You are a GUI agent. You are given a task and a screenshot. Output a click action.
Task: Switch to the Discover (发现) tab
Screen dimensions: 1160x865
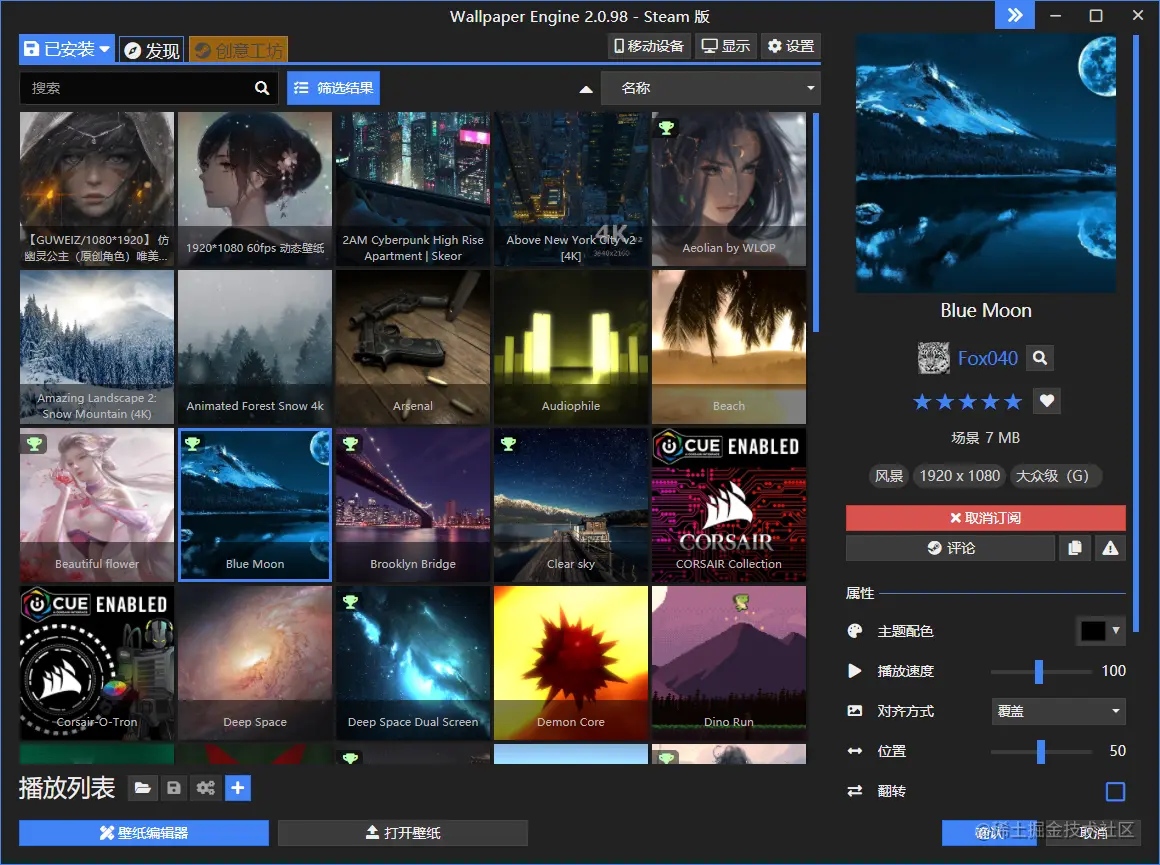click(152, 50)
